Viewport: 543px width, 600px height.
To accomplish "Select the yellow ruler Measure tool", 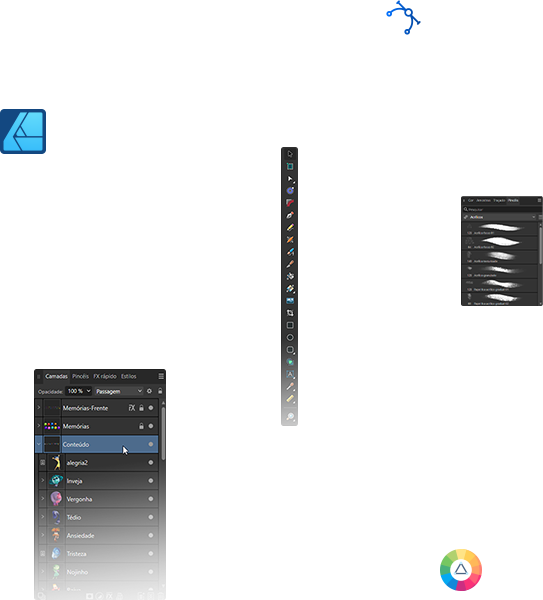I will [x=290, y=399].
